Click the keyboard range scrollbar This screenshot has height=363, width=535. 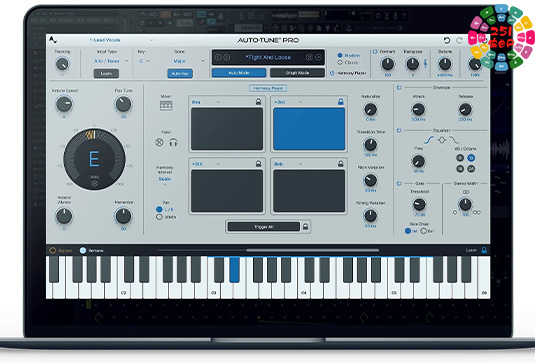[x=313, y=250]
